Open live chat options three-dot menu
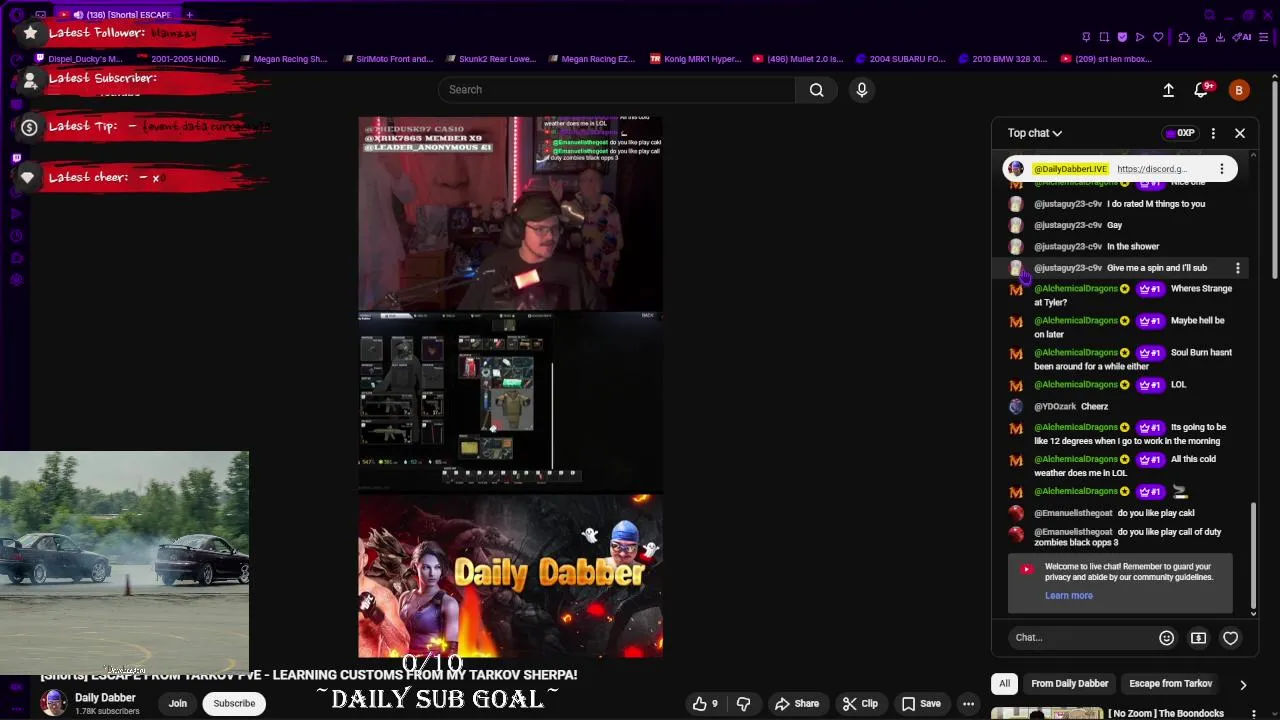Screen dimensions: 1280x720 tap(1213, 133)
